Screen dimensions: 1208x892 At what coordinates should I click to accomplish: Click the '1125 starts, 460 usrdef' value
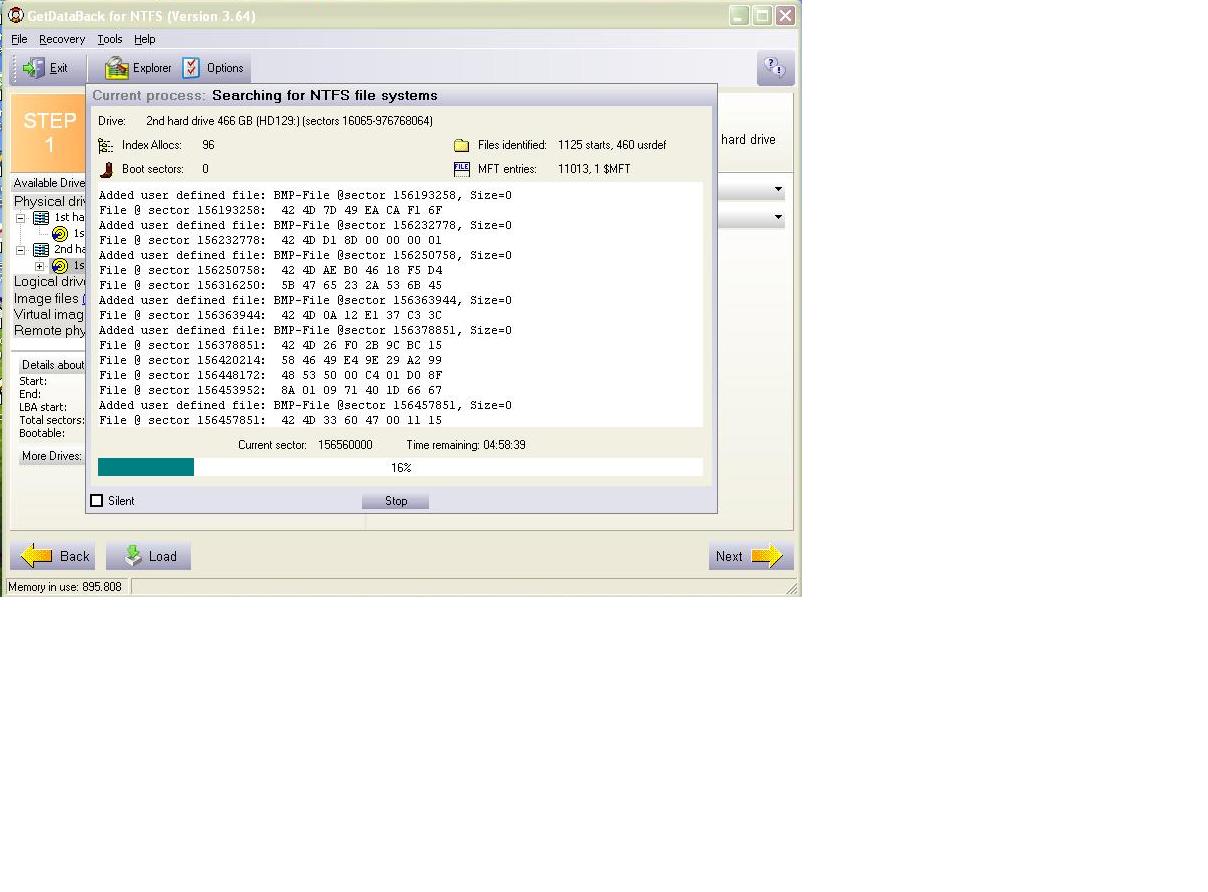612,145
